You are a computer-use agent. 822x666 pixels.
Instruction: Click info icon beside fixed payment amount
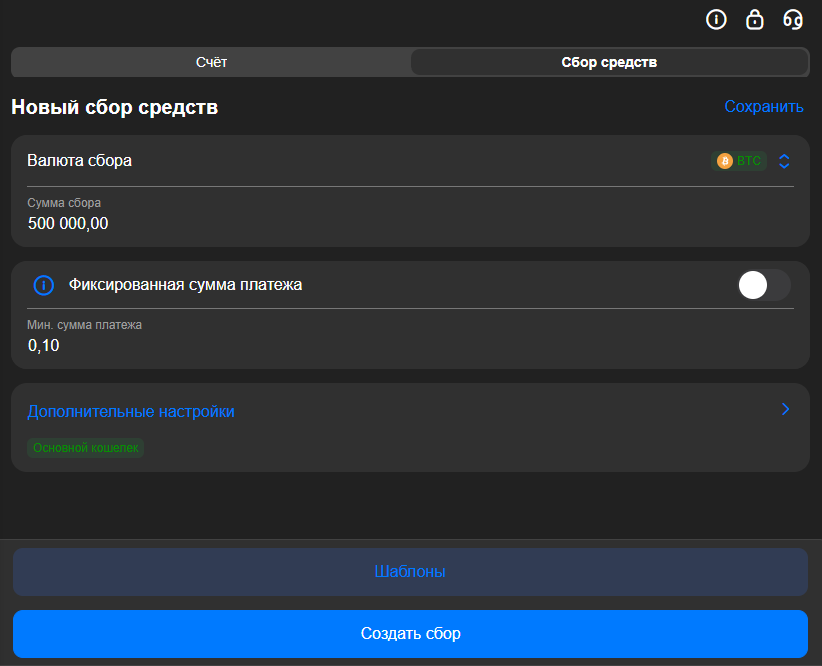(x=44, y=285)
